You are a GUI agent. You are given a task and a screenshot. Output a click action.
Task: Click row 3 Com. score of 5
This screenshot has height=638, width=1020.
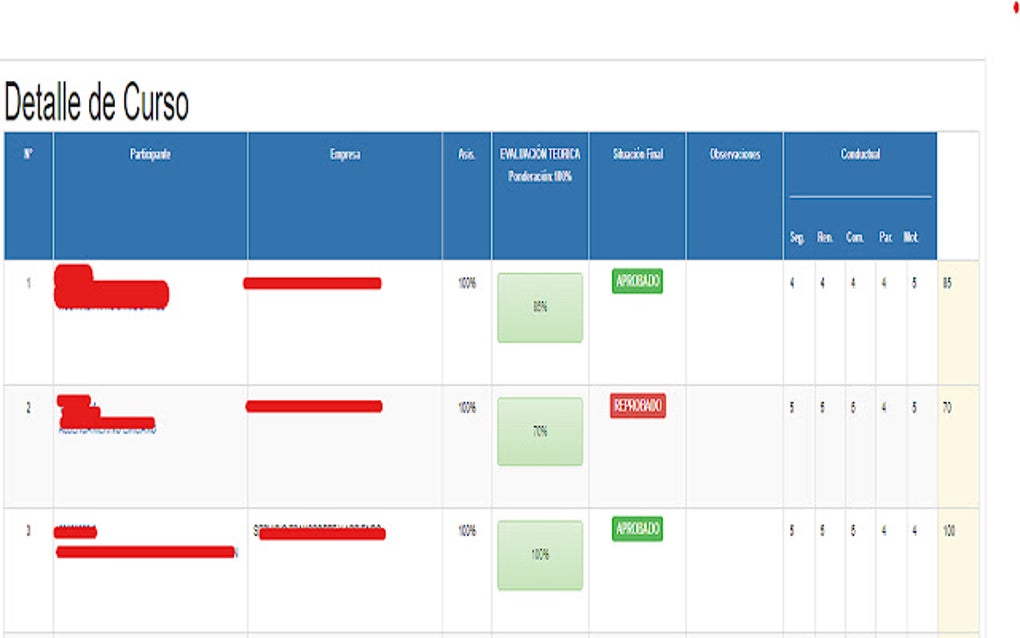853,531
